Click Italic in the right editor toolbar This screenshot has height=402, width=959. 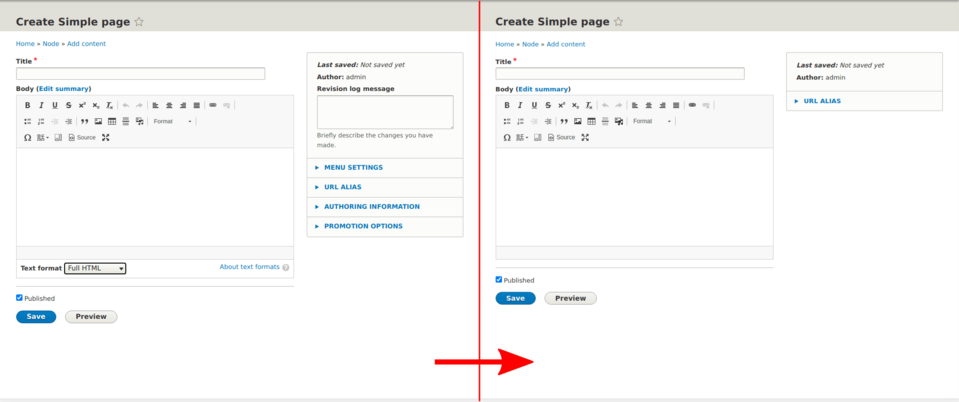tap(520, 105)
